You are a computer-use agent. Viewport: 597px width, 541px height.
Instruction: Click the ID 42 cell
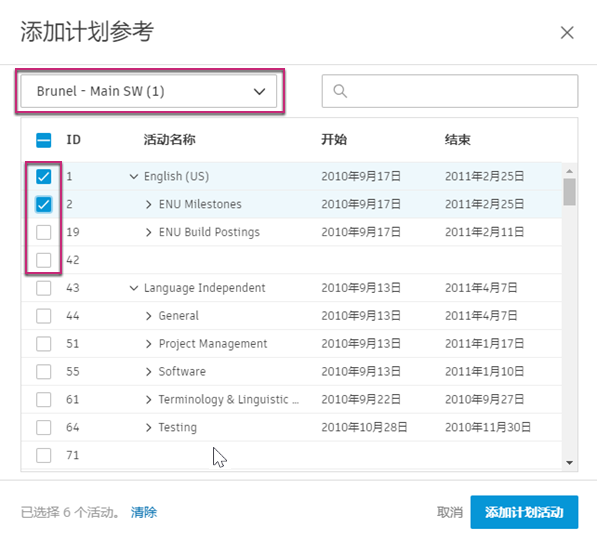73,260
